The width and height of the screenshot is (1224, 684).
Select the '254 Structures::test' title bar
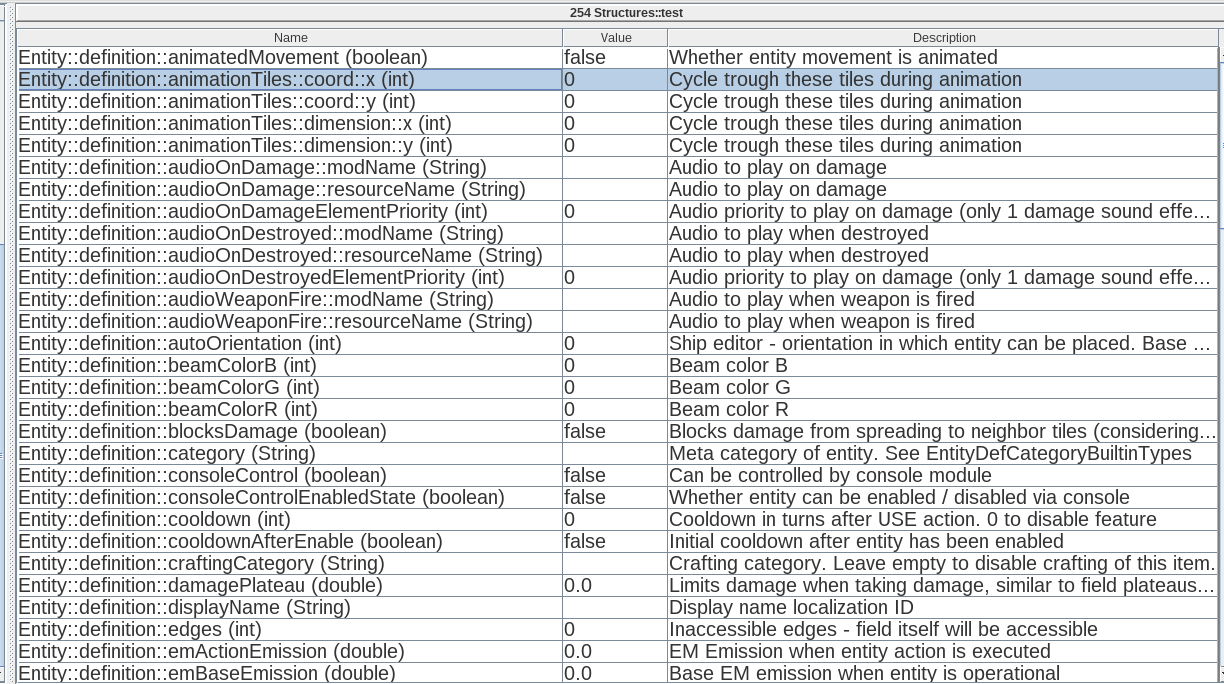(612, 13)
